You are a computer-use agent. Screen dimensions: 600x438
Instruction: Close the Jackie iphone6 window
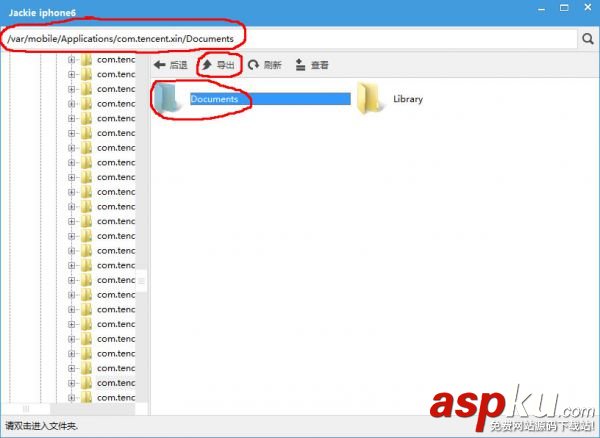pyautogui.click(x=588, y=7)
